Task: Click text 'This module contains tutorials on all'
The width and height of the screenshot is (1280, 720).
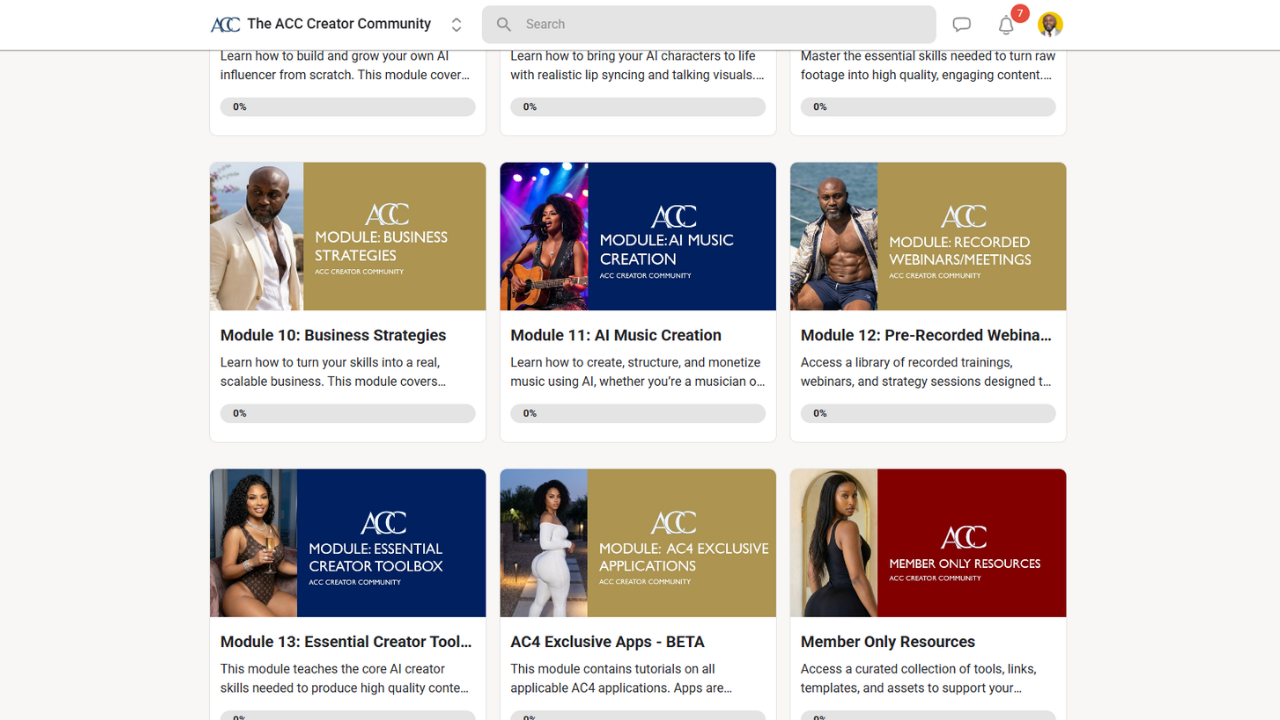Action: pos(613,669)
